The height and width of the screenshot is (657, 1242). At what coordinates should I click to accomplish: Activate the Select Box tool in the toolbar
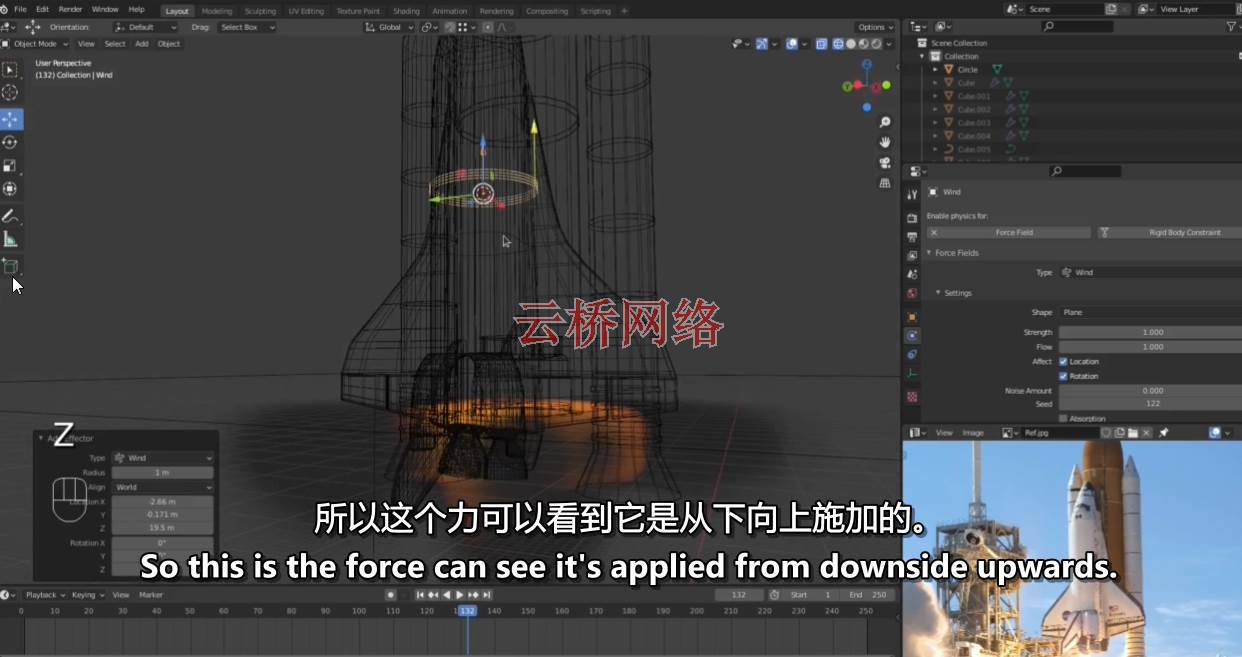[x=10, y=70]
